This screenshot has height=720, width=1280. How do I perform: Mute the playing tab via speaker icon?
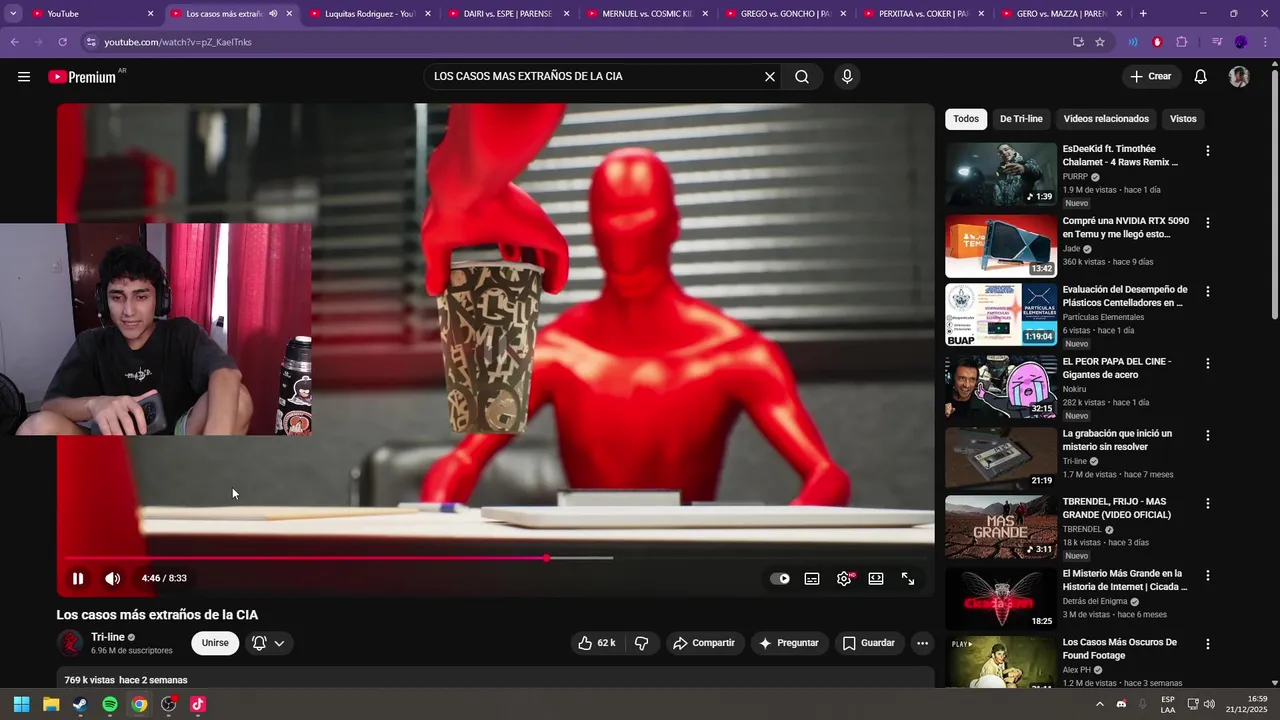click(x=273, y=14)
